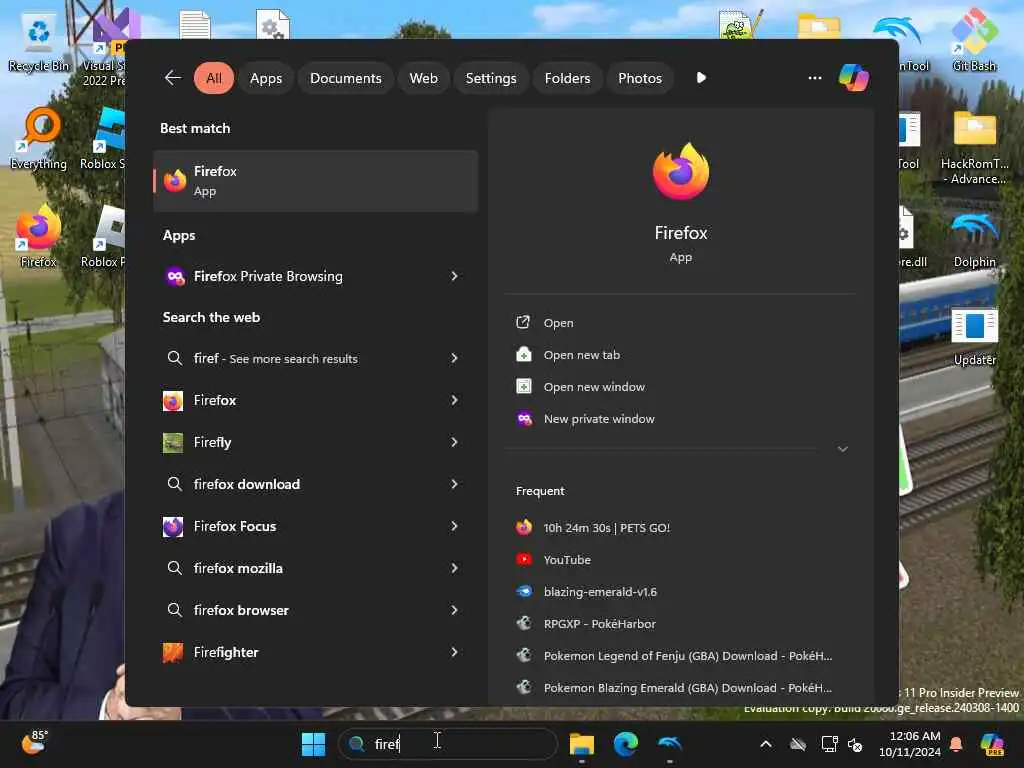Viewport: 1024px width, 768px height.
Task: Click the Firefighter result thumbnail
Action: [173, 652]
